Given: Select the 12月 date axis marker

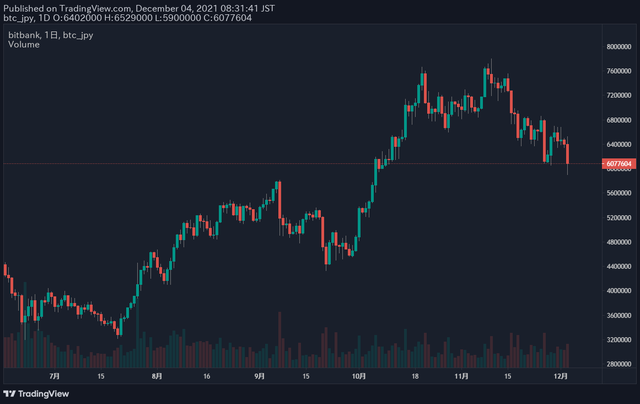Looking at the screenshot, I should tap(561, 376).
